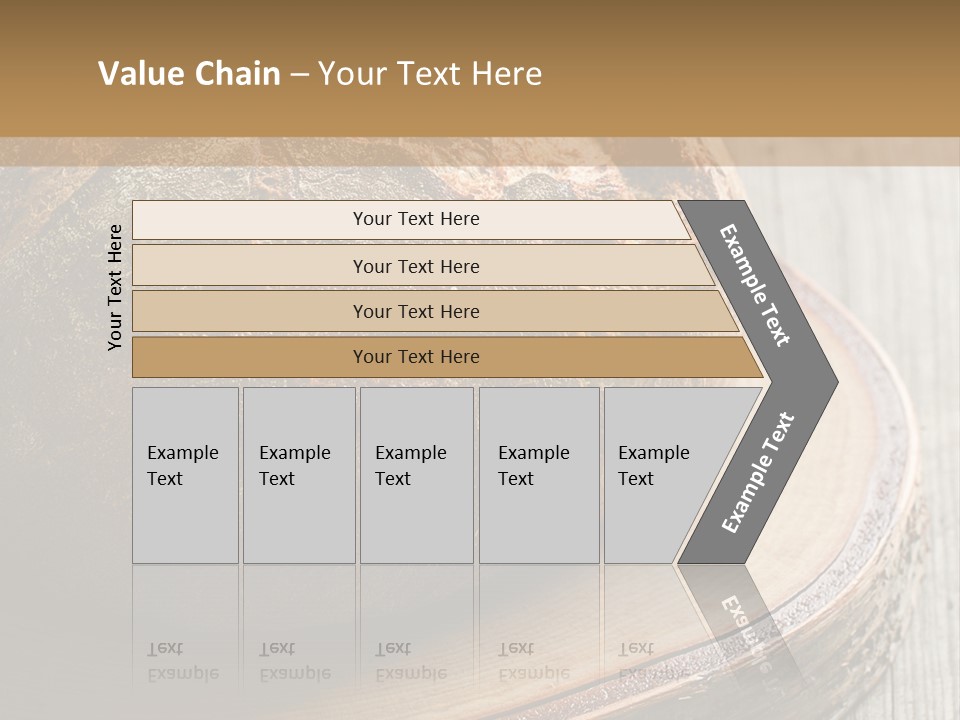Select the first Example Text box
Image resolution: width=960 pixels, height=720 pixels.
click(x=185, y=475)
